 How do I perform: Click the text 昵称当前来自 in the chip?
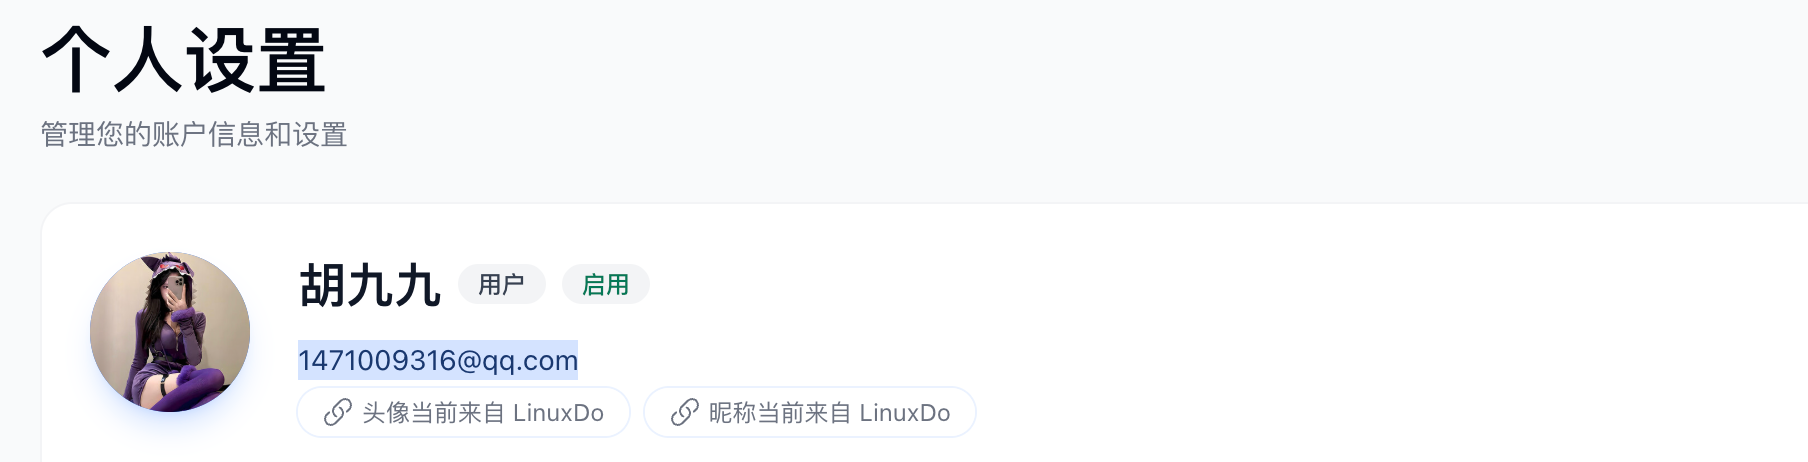[780, 413]
